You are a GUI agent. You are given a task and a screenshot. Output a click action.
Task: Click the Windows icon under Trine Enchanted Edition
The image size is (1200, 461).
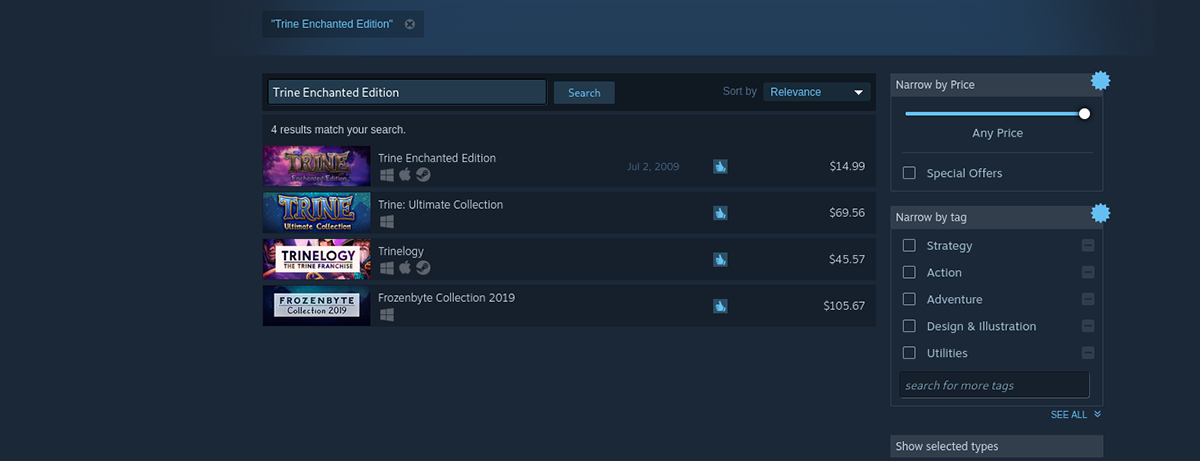tap(386, 174)
